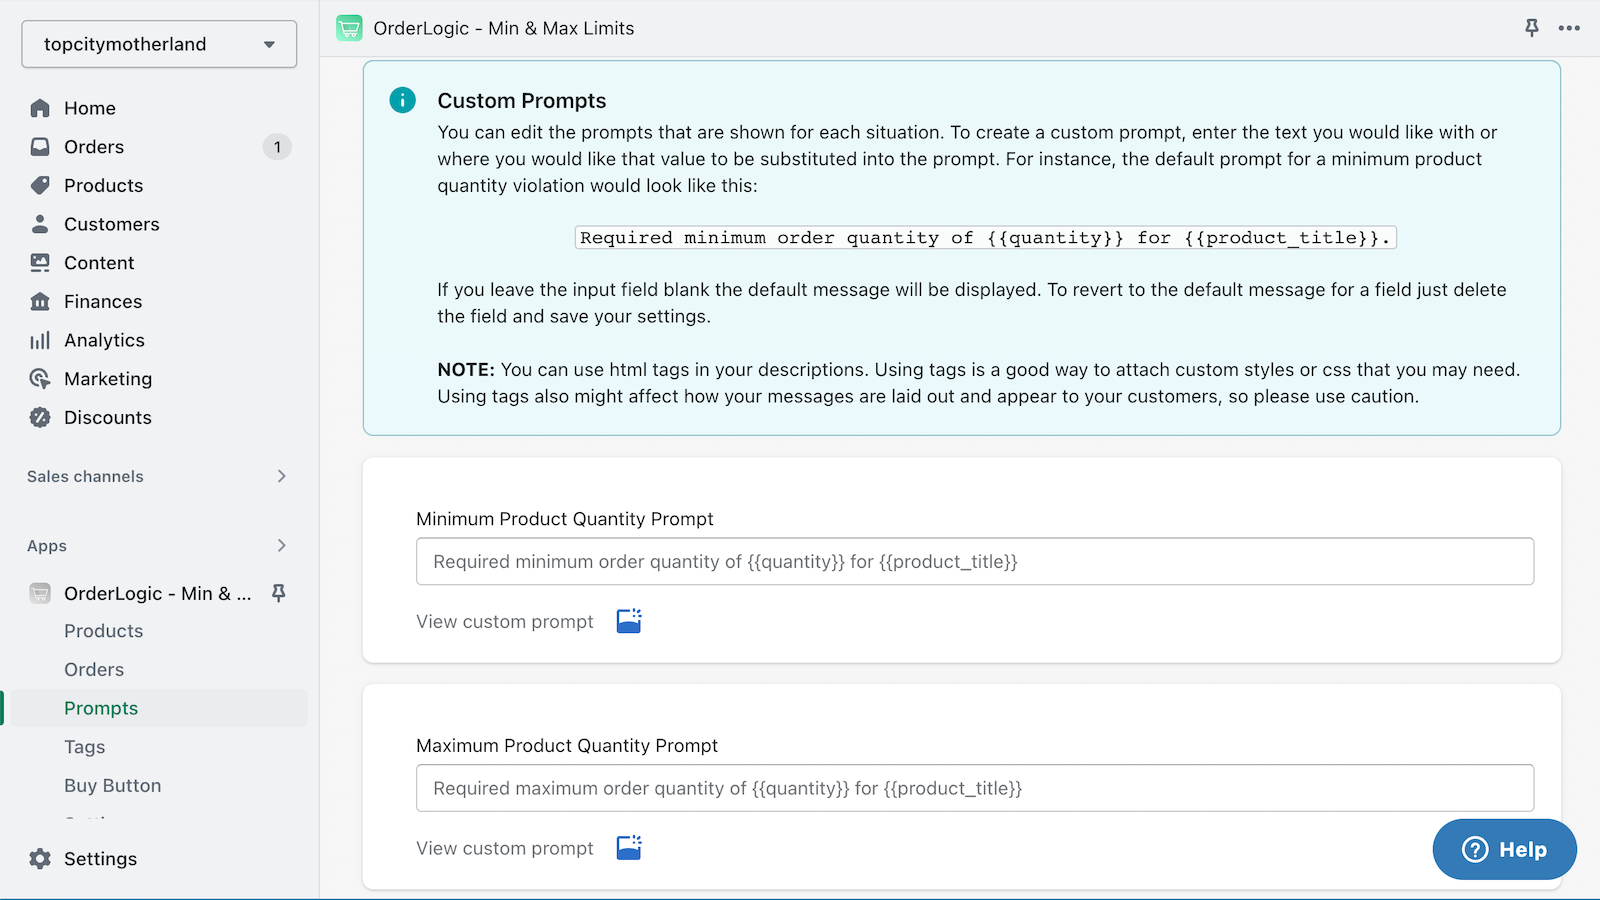
Task: Unpin OrderLogic from the Apps list
Action: (278, 593)
